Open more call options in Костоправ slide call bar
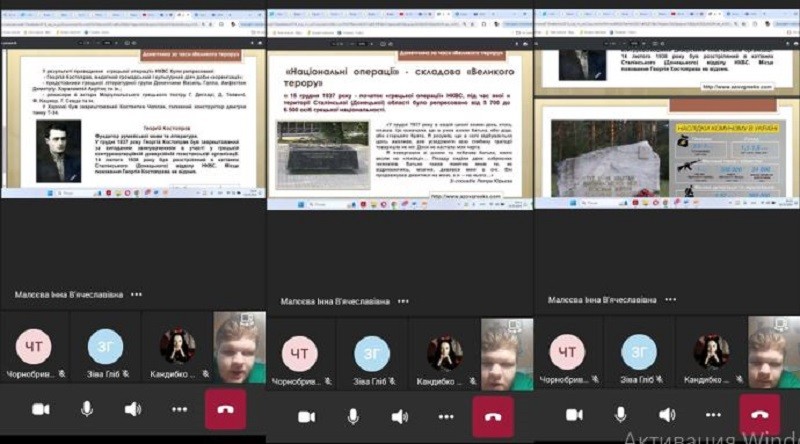 point(179,409)
